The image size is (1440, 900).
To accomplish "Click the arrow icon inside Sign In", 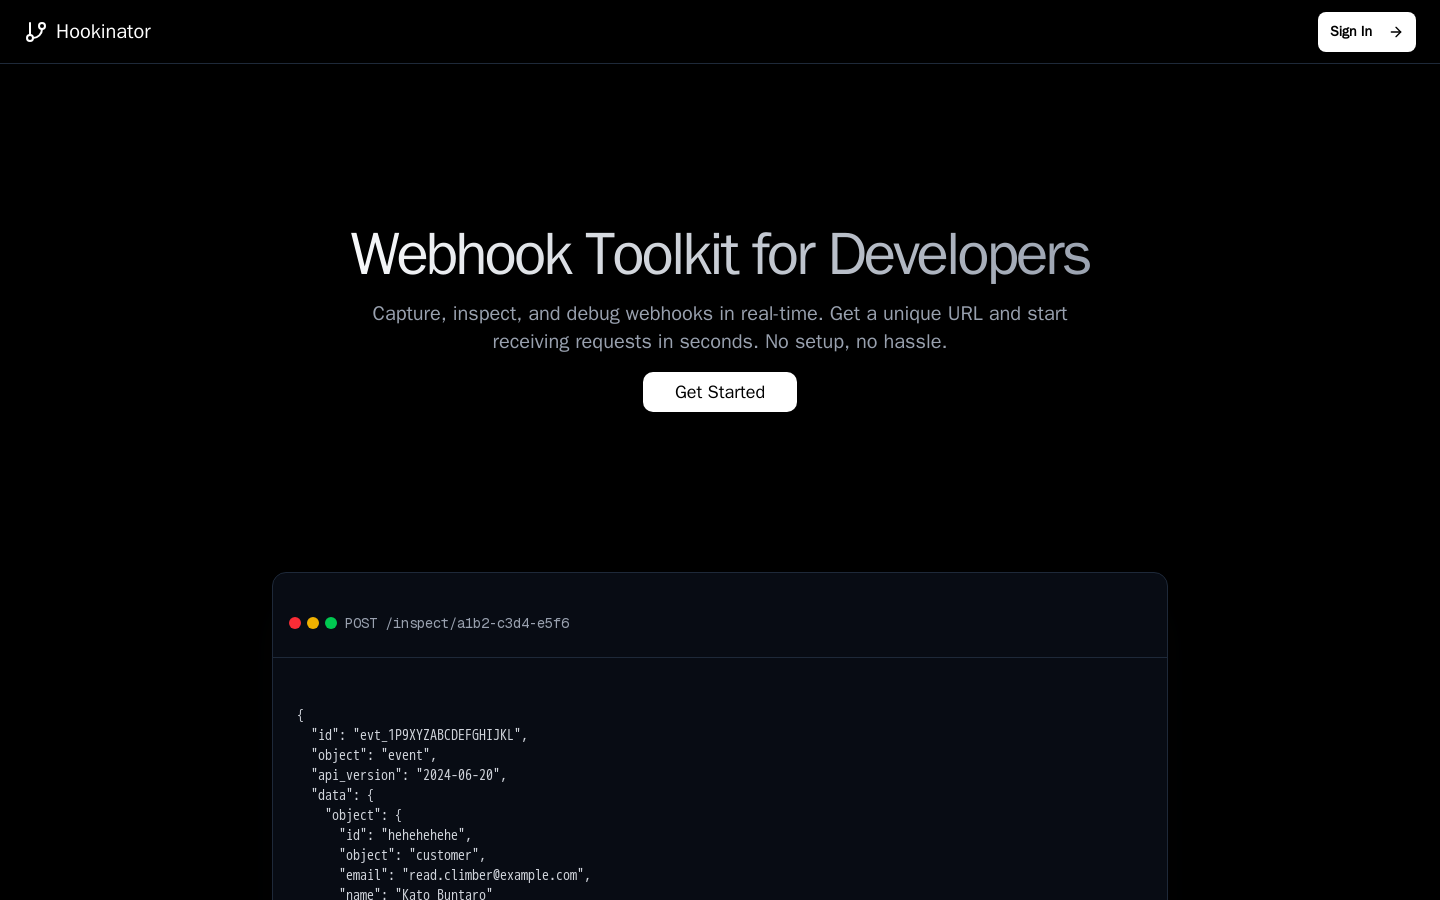I will coord(1396,32).
